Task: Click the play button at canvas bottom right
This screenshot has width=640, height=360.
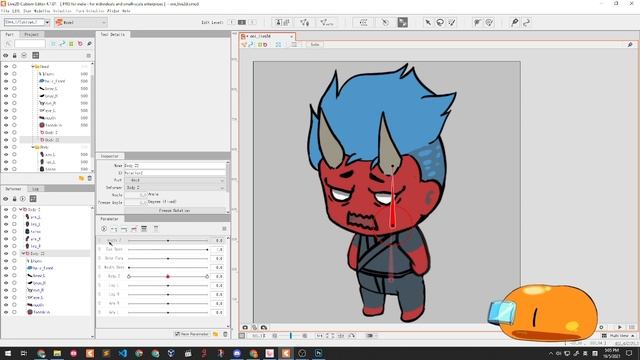Action: coord(620,327)
